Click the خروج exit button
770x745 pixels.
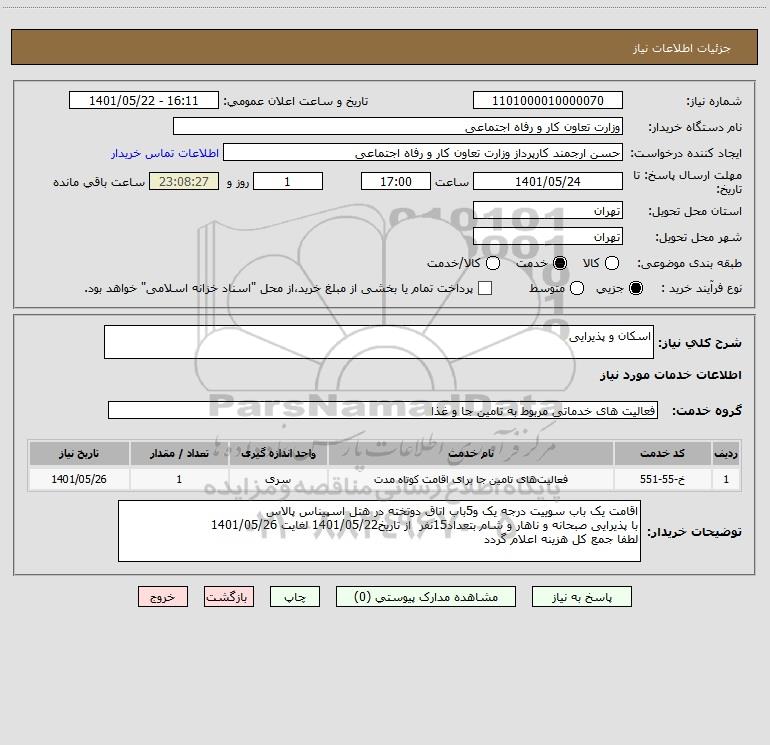(x=163, y=597)
